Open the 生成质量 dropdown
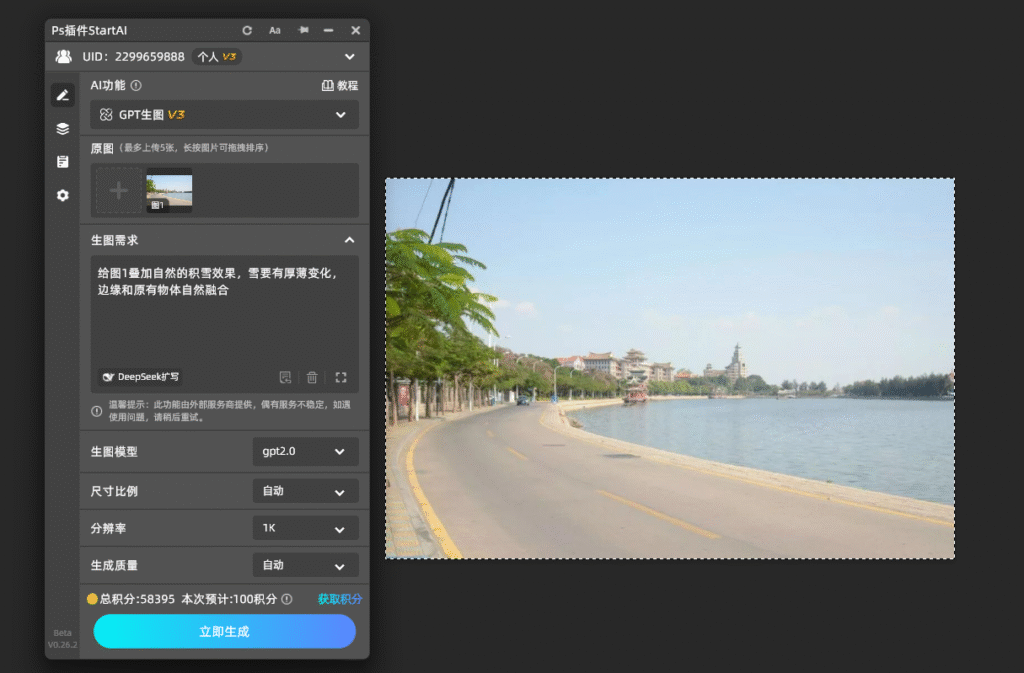1024x673 pixels. 305,565
